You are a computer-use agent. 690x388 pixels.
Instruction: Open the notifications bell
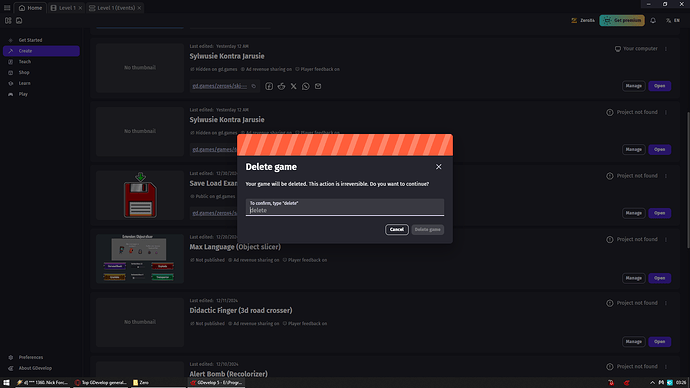click(653, 21)
